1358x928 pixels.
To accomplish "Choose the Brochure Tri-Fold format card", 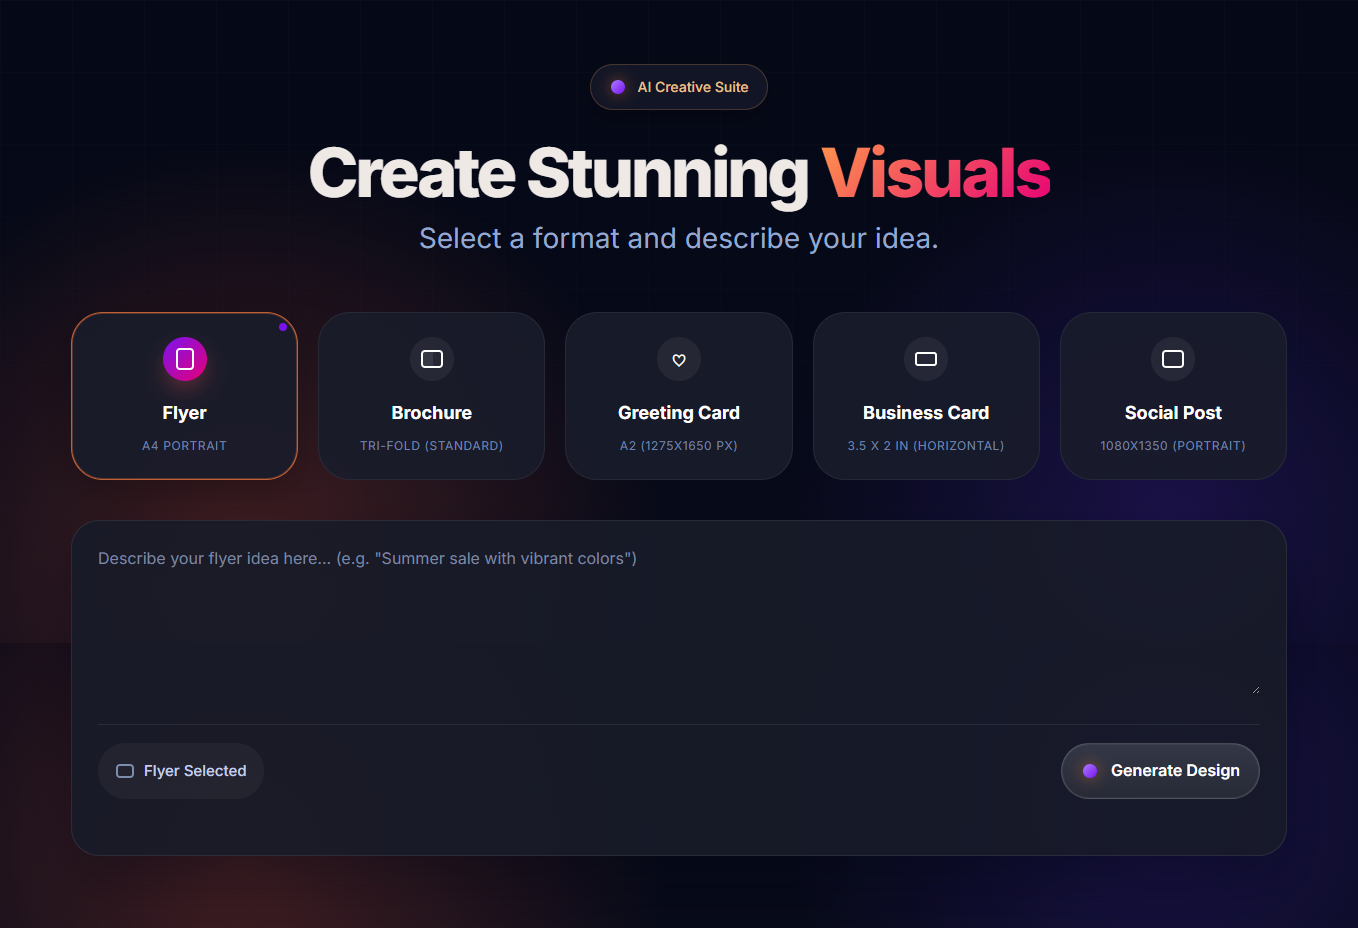I will pos(432,396).
